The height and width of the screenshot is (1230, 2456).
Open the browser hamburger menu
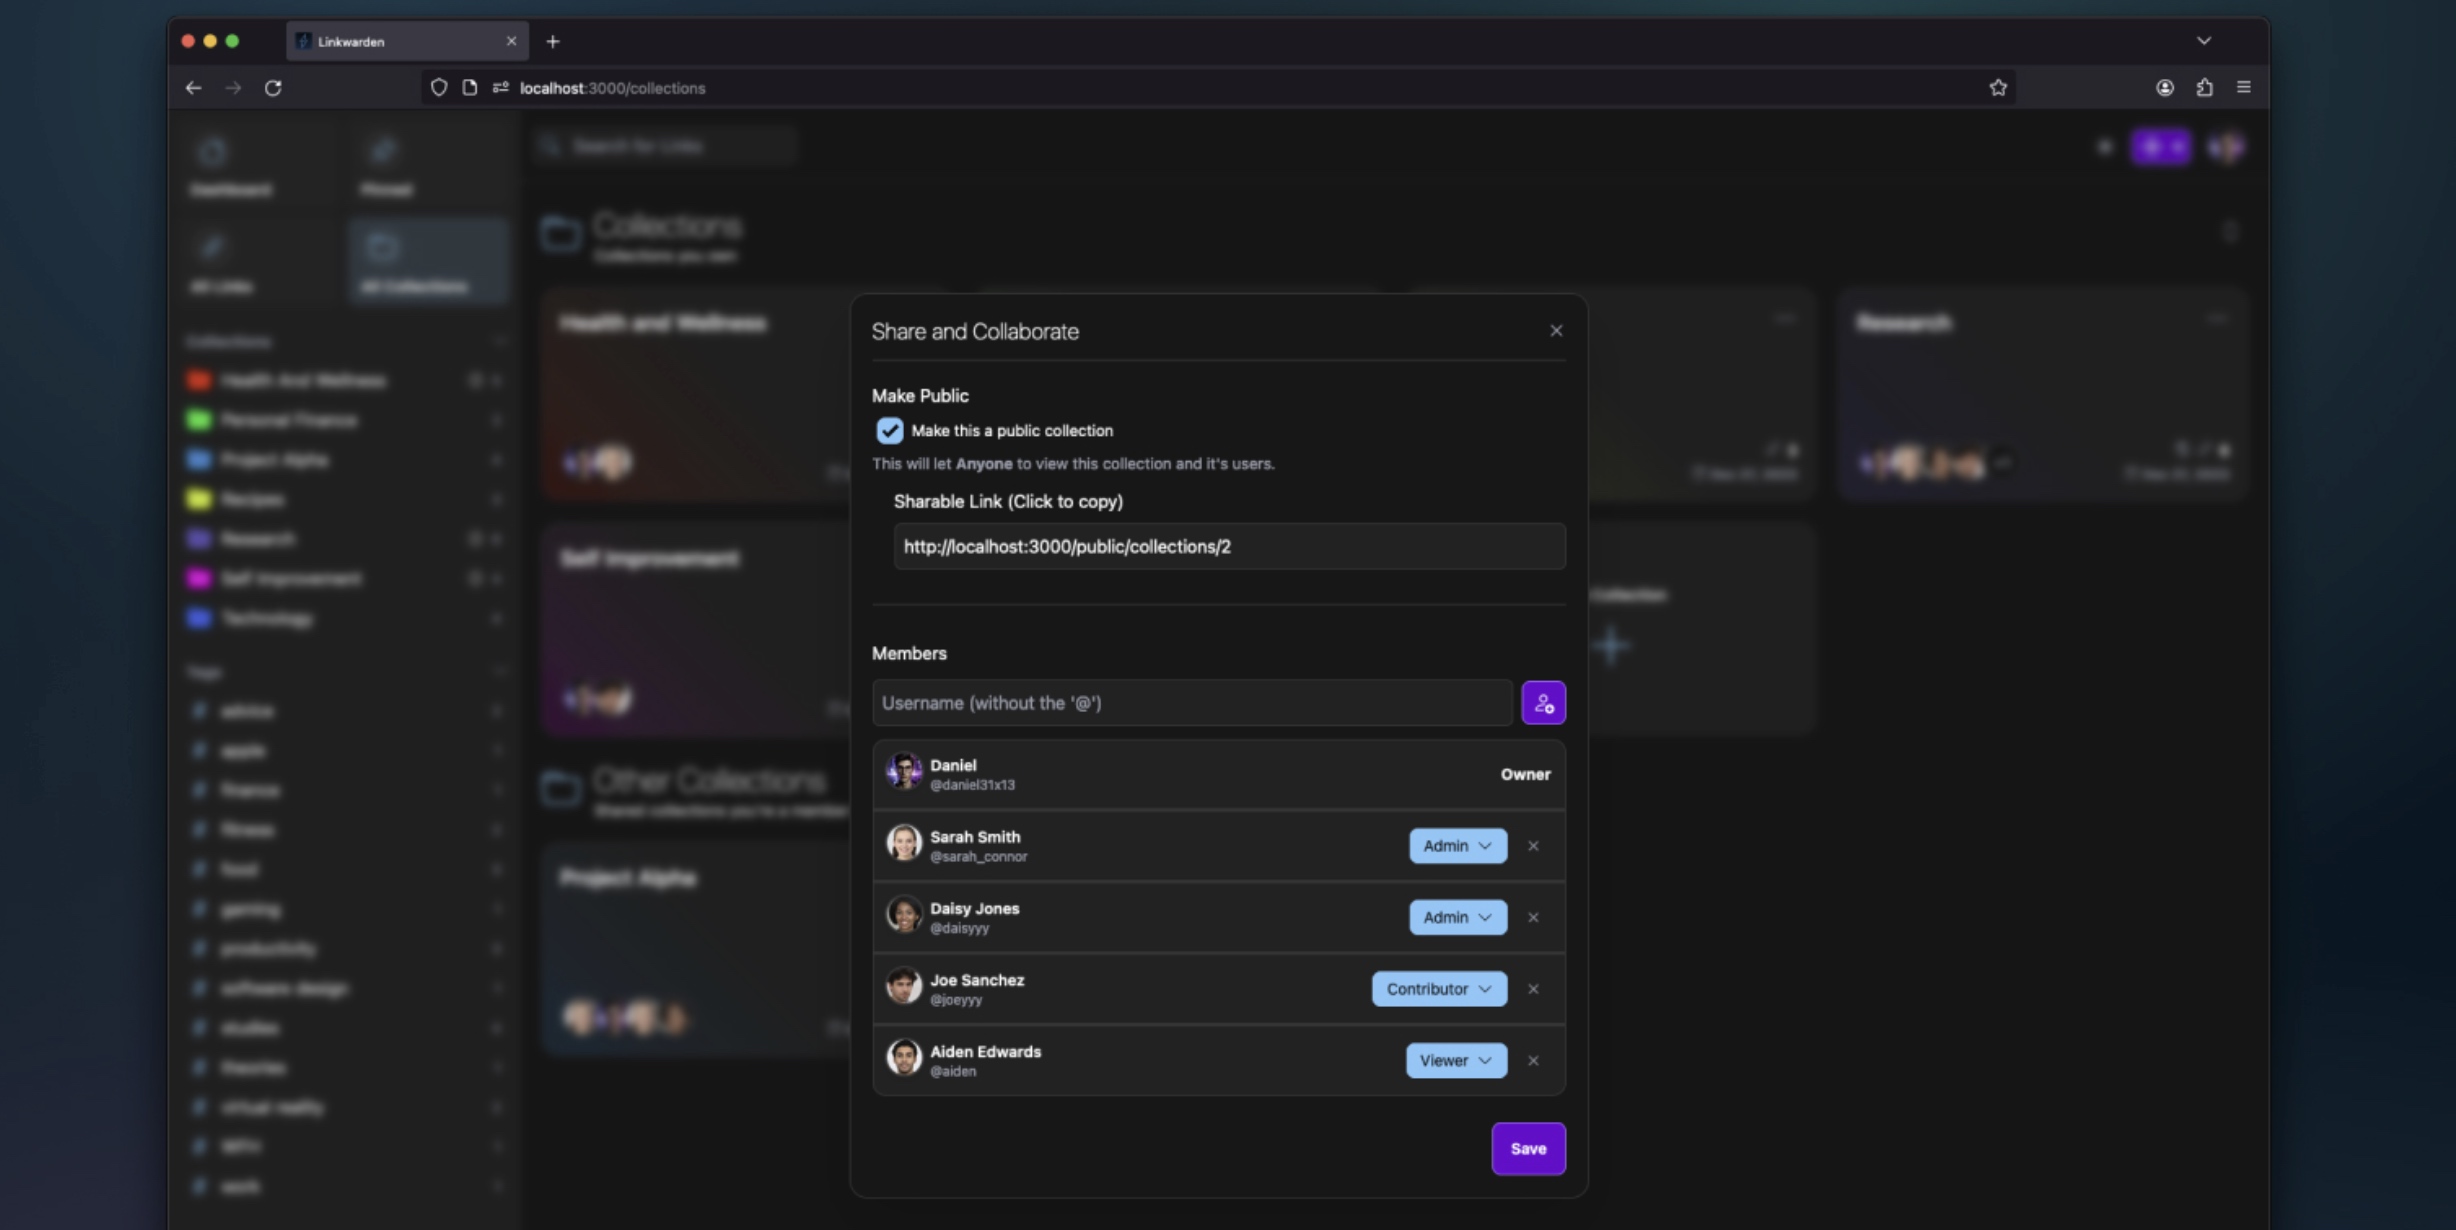2244,88
